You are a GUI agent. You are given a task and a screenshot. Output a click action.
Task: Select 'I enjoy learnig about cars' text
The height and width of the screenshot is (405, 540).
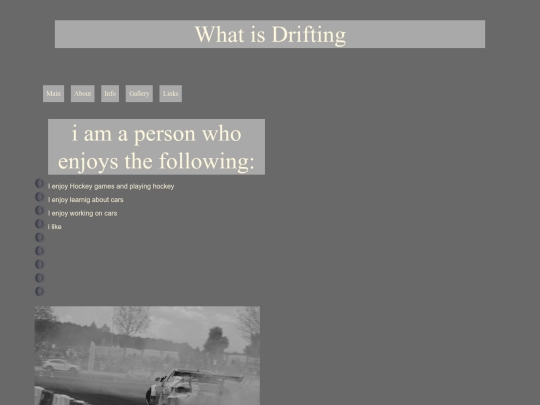tap(85, 200)
